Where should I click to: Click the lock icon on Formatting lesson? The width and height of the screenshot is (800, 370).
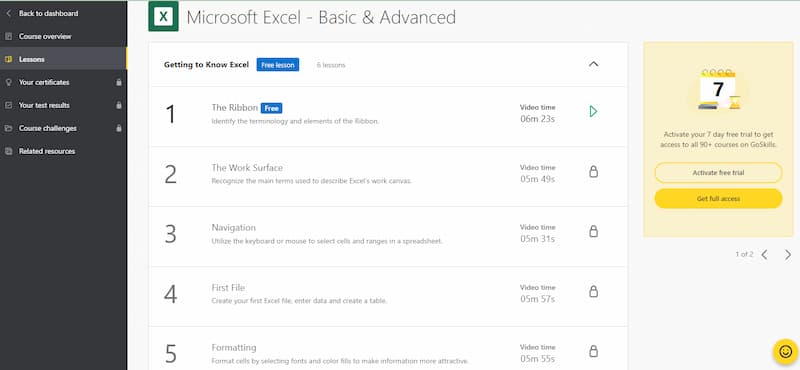[593, 351]
